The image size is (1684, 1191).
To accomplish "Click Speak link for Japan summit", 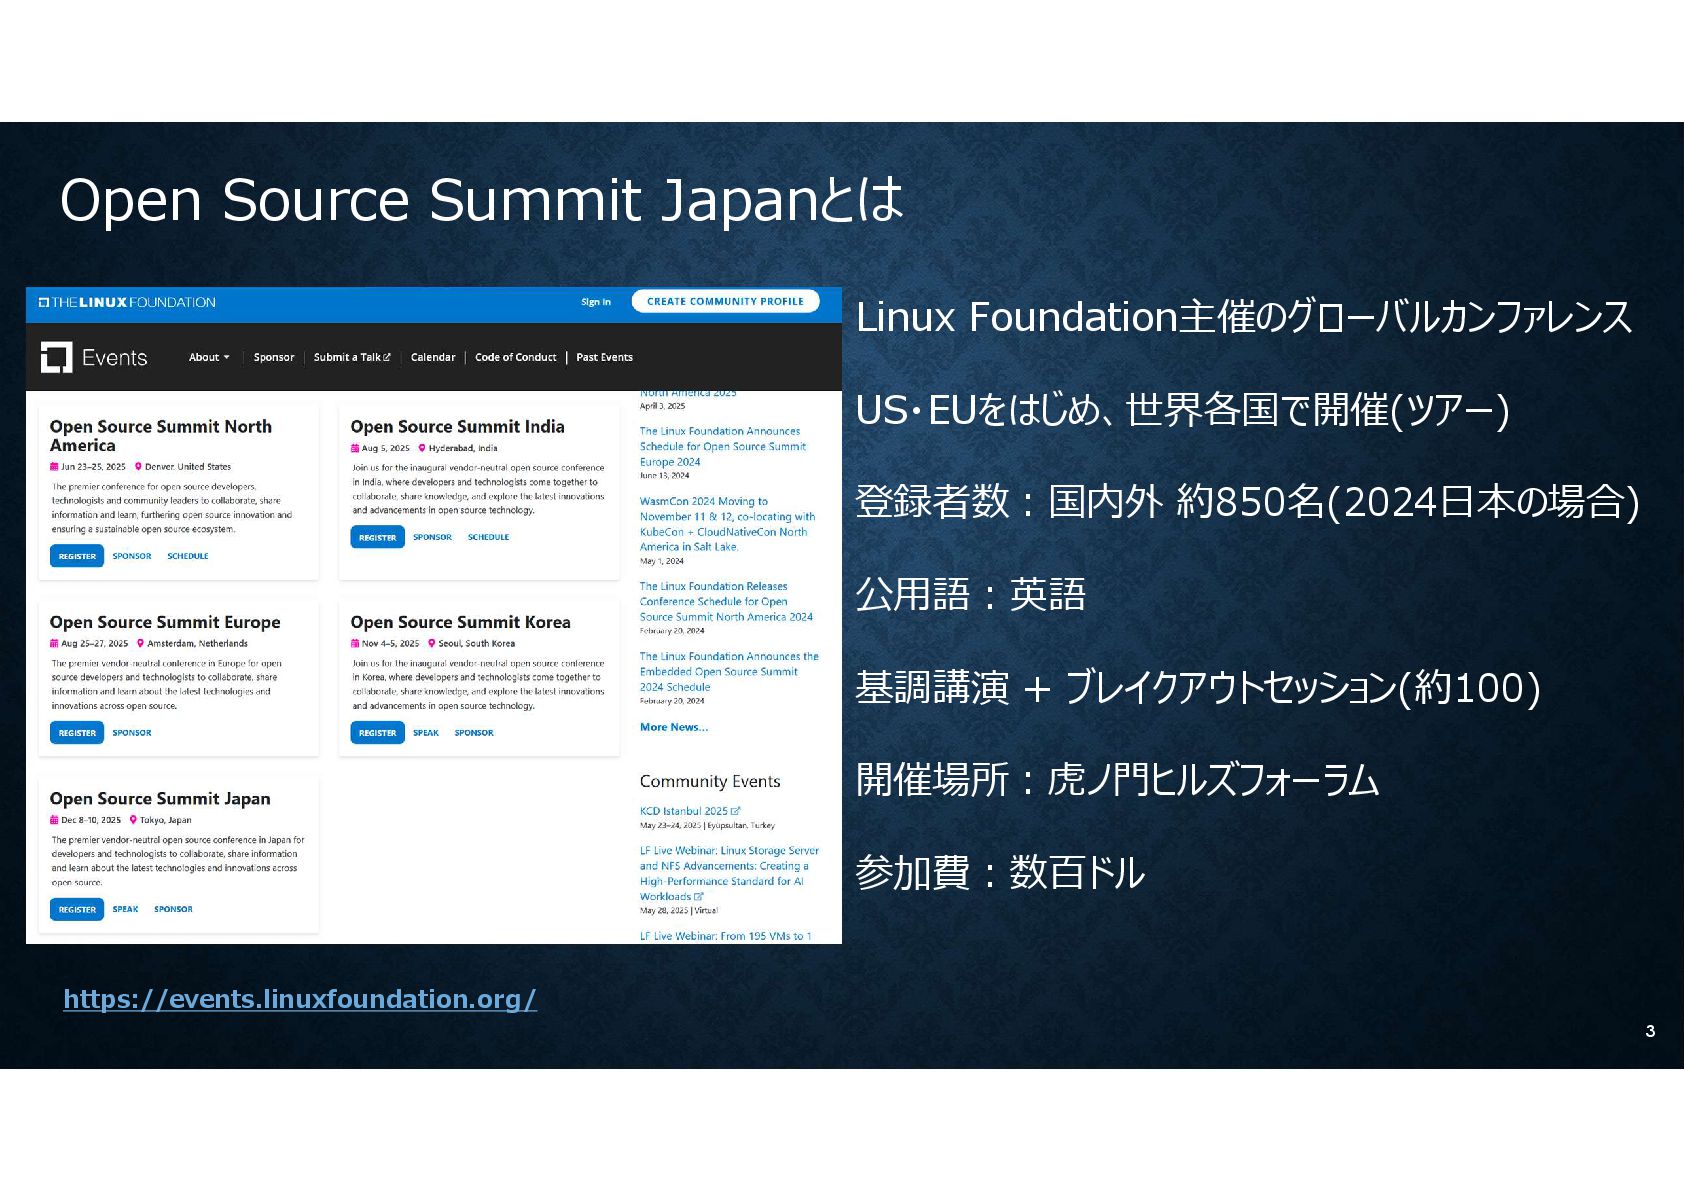I will 125,909.
